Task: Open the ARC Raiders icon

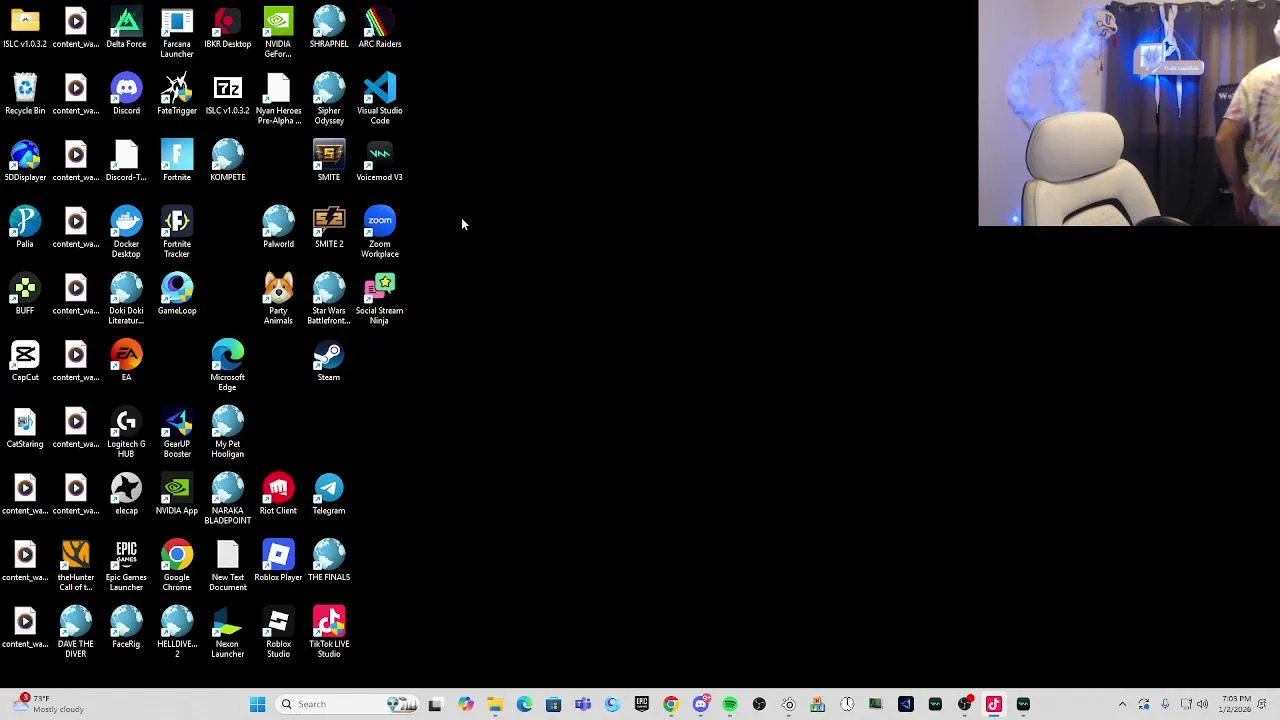Action: pos(380,28)
